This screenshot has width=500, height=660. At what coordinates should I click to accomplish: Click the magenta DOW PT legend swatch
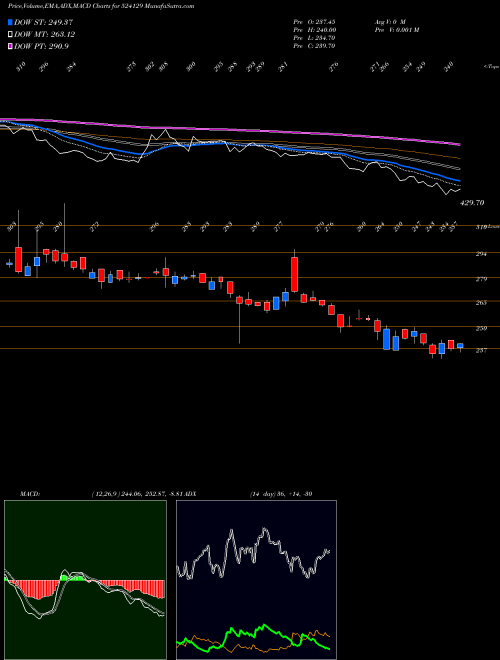click(x=10, y=46)
